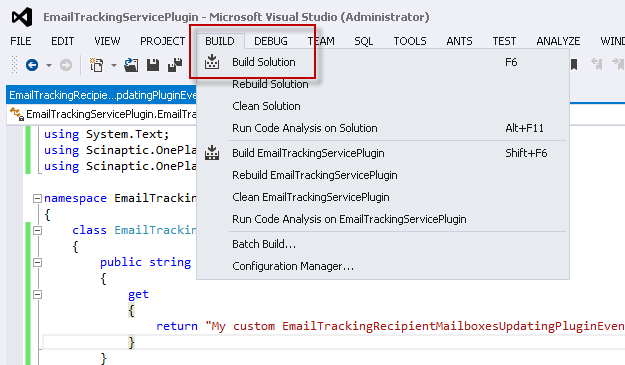The height and width of the screenshot is (365, 625).
Task: Click the Navigate Backward arrow icon
Action: point(32,65)
